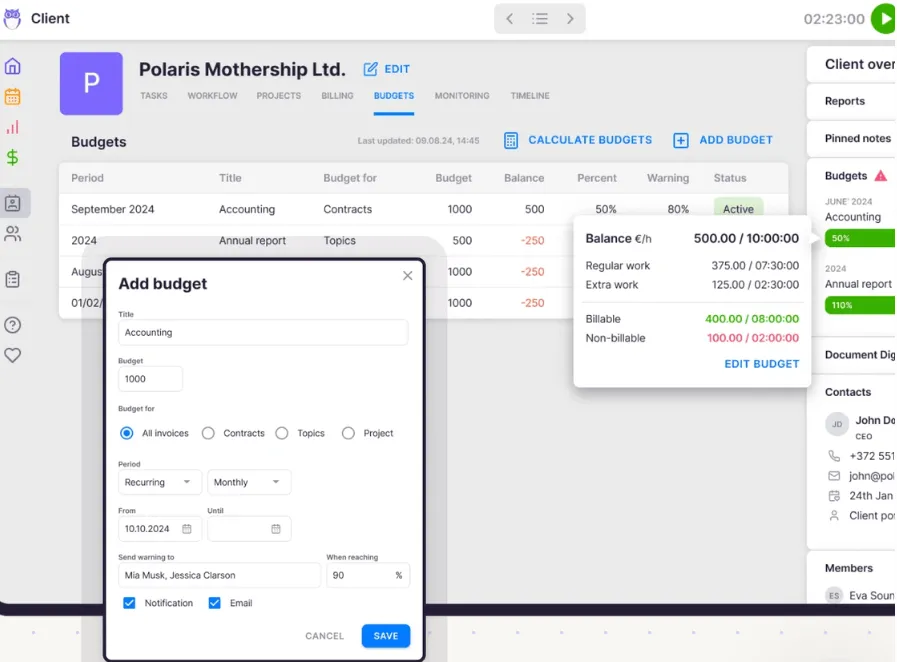Click the Edit link next to company name
Image resolution: width=897 pixels, height=662 pixels.
397,69
